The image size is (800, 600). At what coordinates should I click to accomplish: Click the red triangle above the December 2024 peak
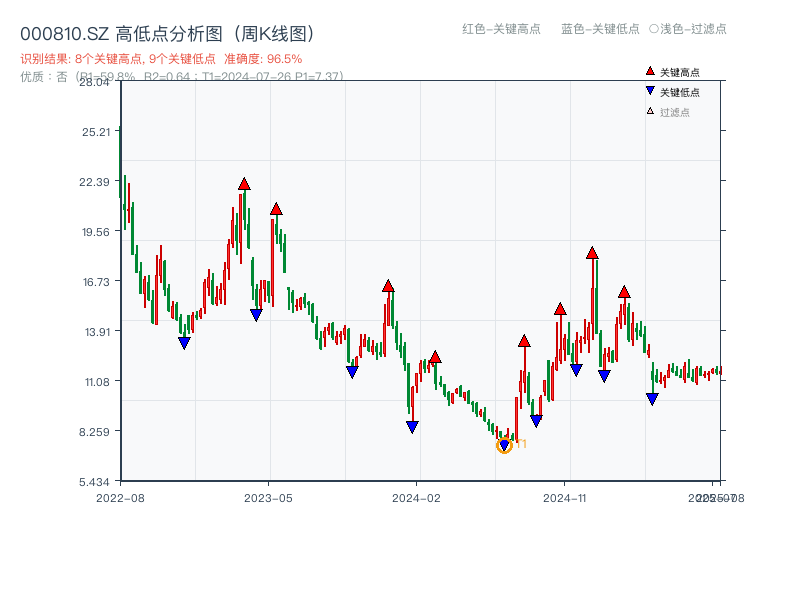[592, 253]
